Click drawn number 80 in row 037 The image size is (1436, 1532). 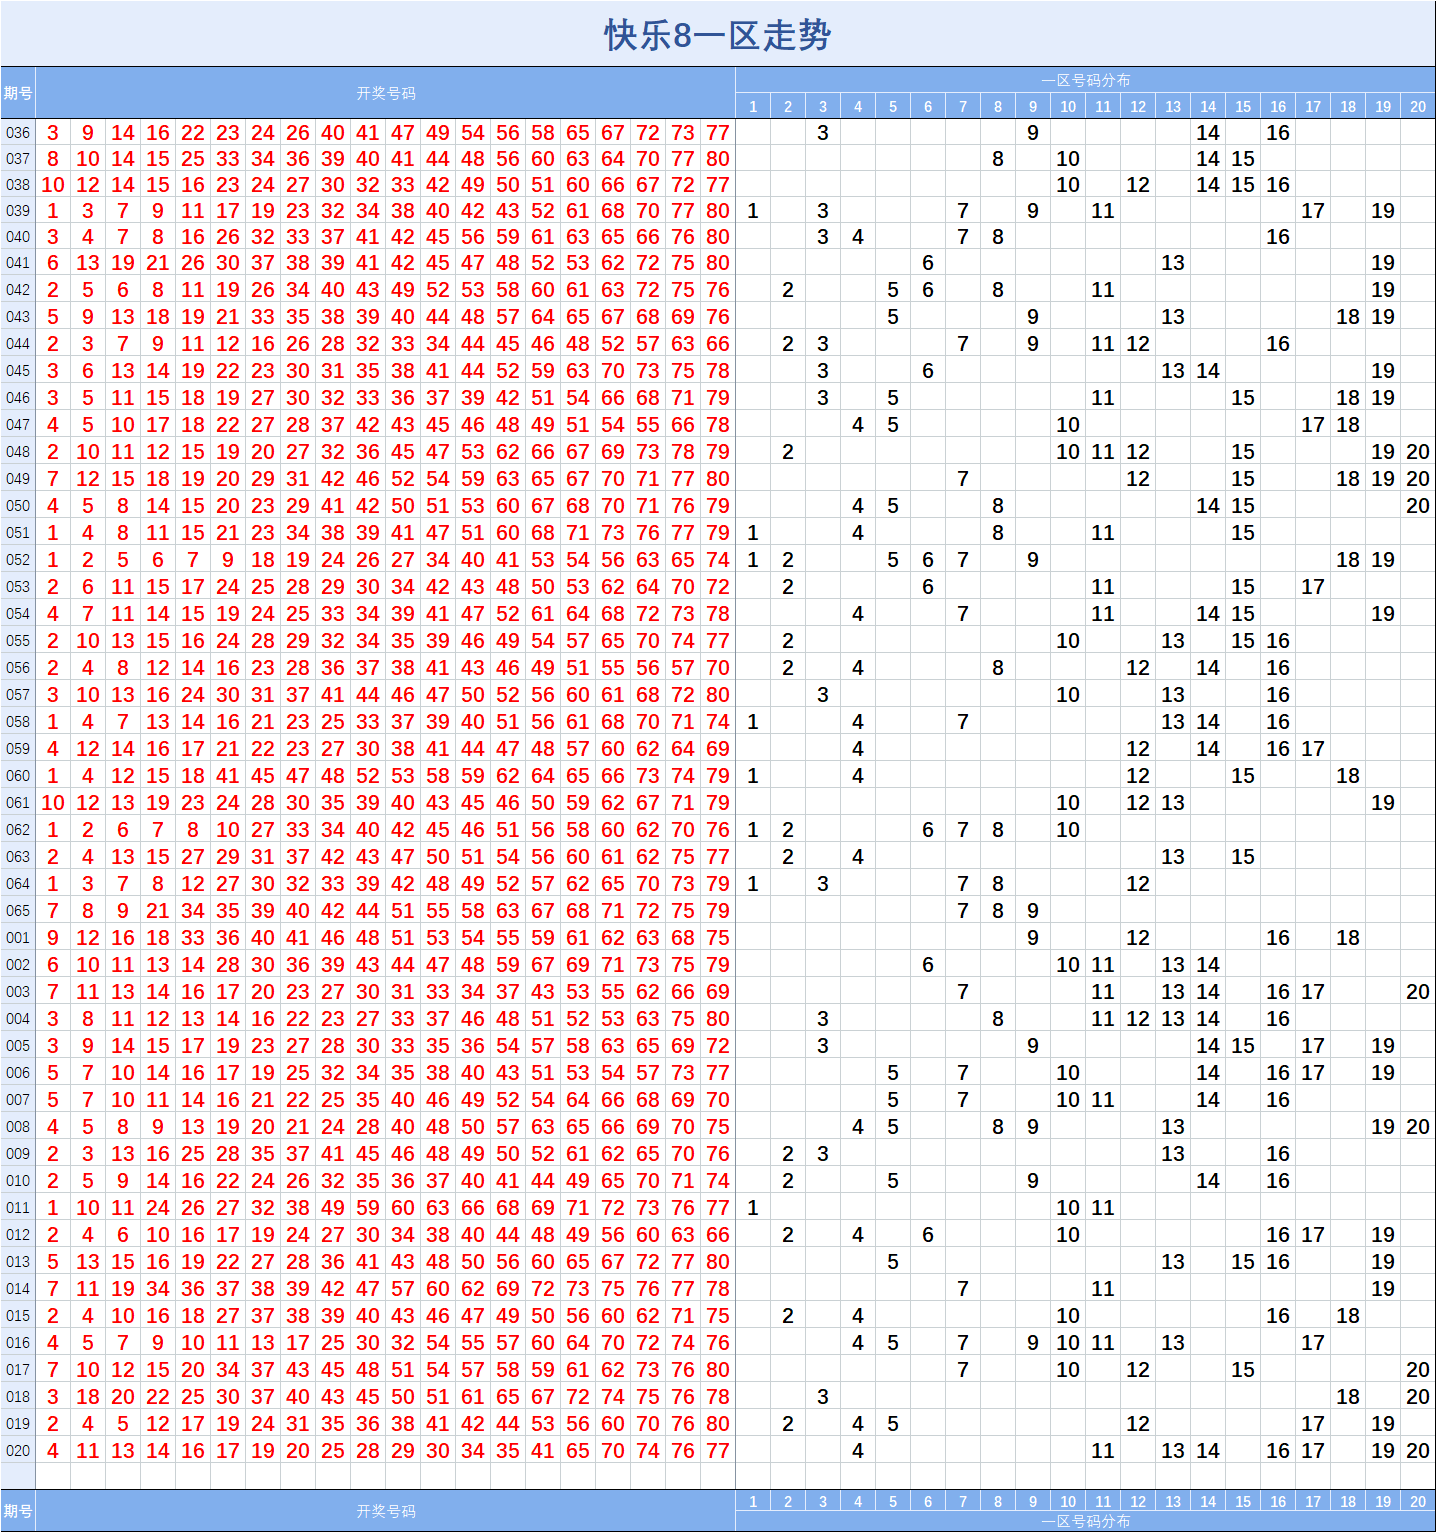(x=718, y=159)
